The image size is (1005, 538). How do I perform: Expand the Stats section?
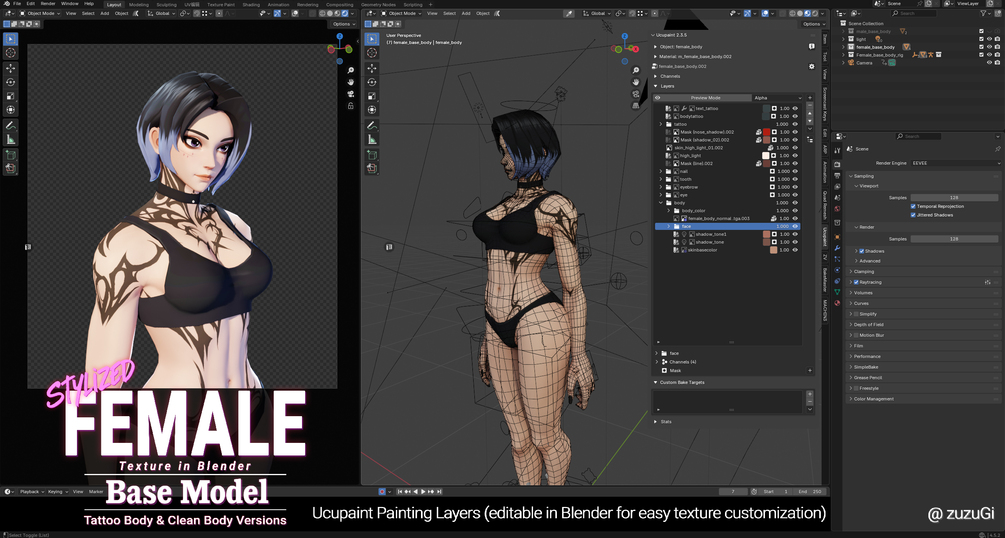click(x=656, y=421)
